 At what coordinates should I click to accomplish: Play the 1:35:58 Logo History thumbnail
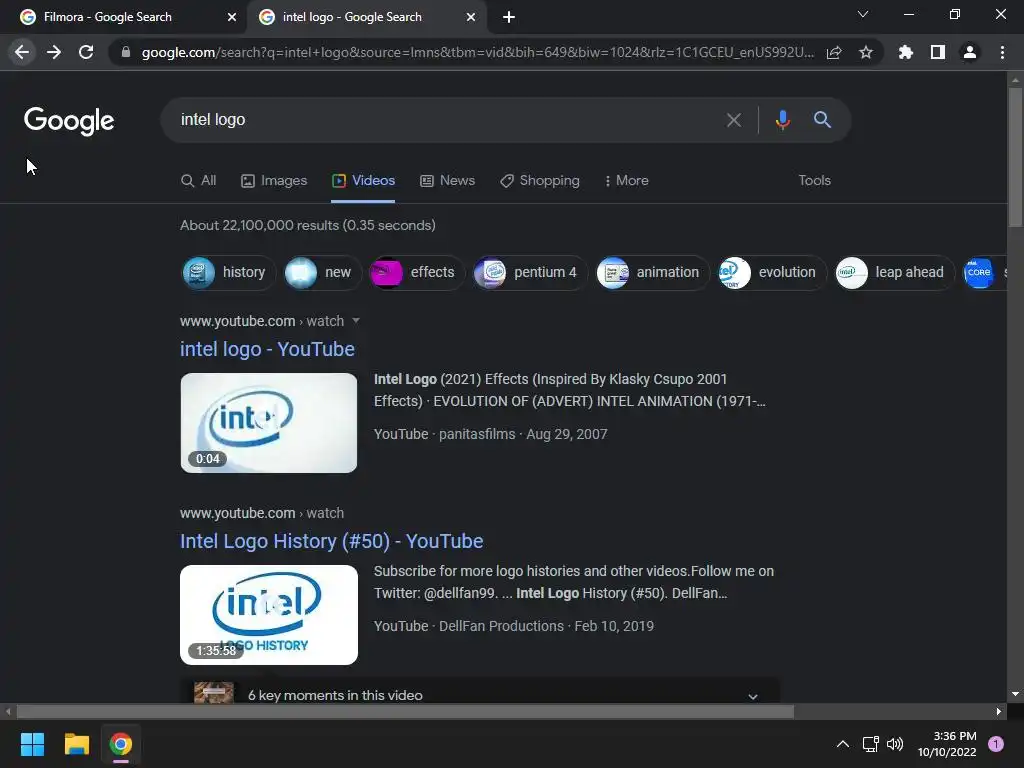point(268,615)
